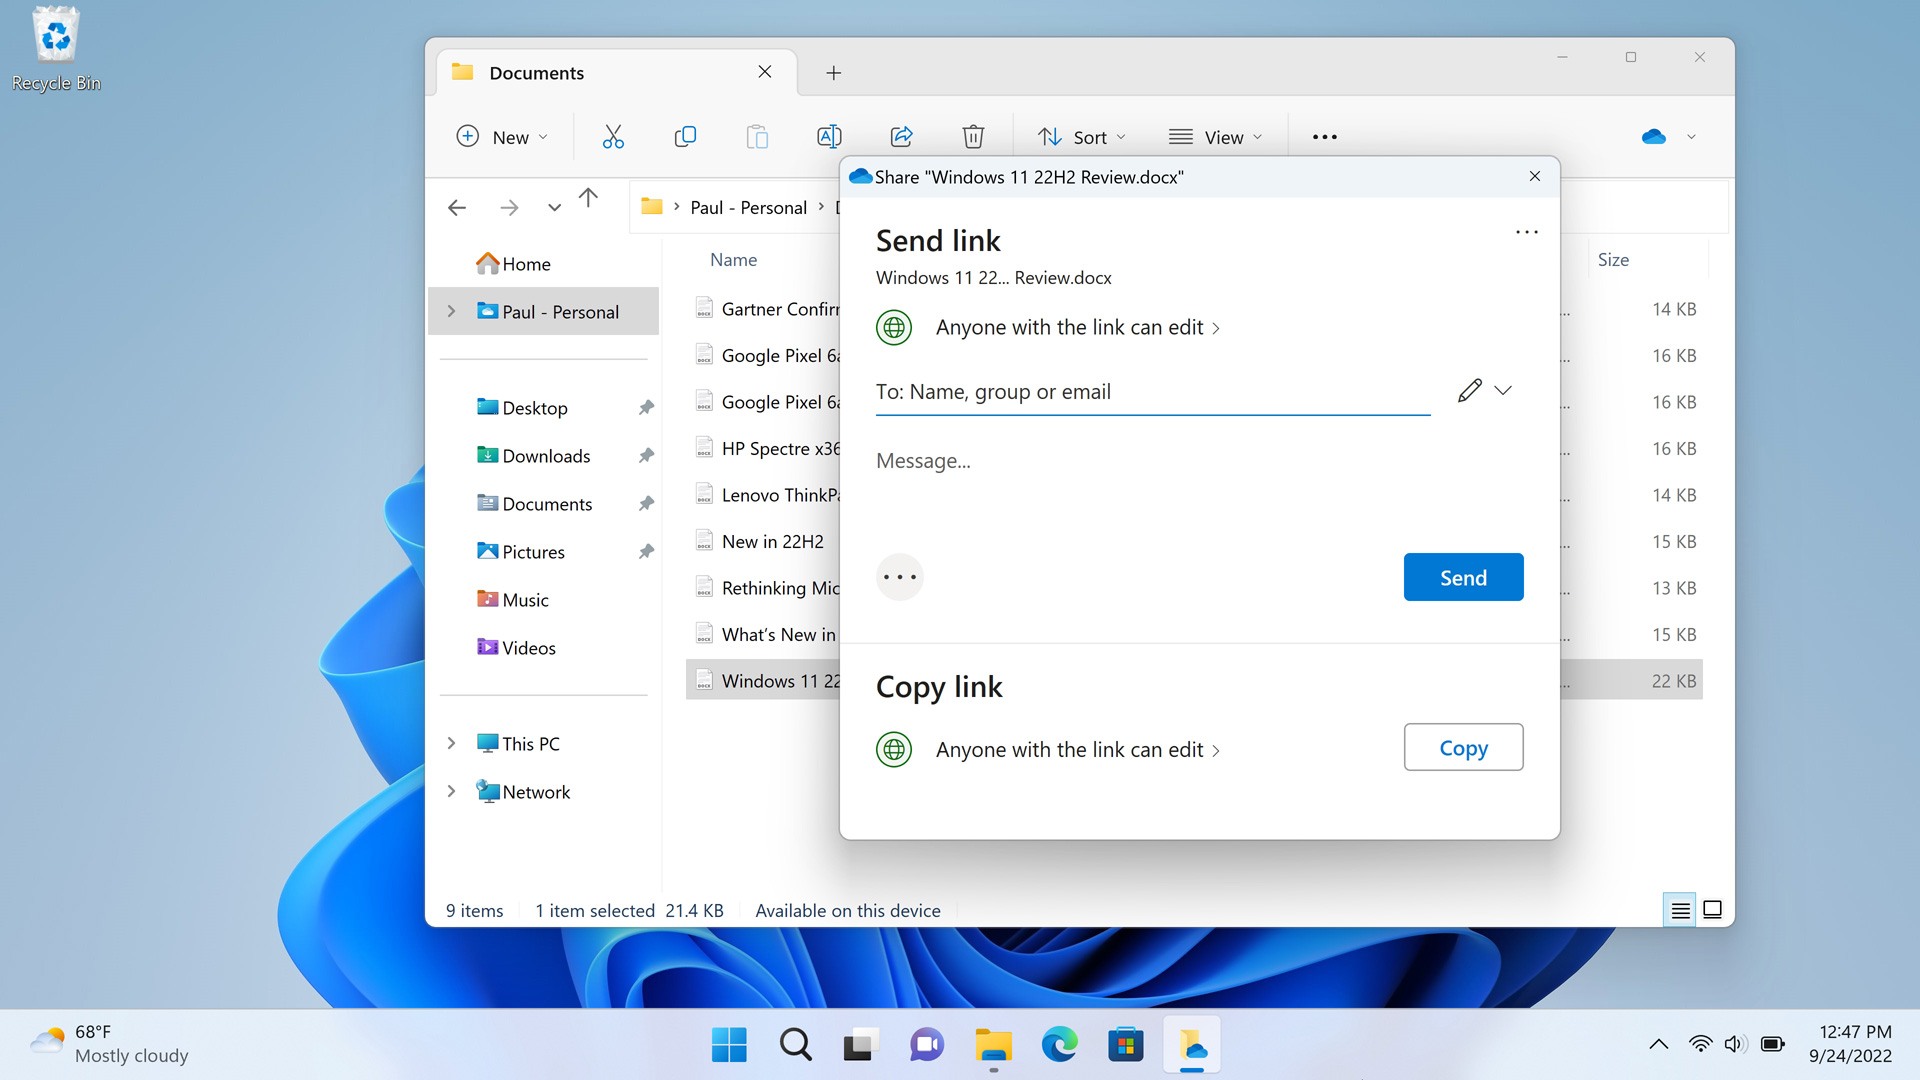Click the pencil edit permission icon
Viewport: 1920px width, 1080px height.
pyautogui.click(x=1469, y=391)
